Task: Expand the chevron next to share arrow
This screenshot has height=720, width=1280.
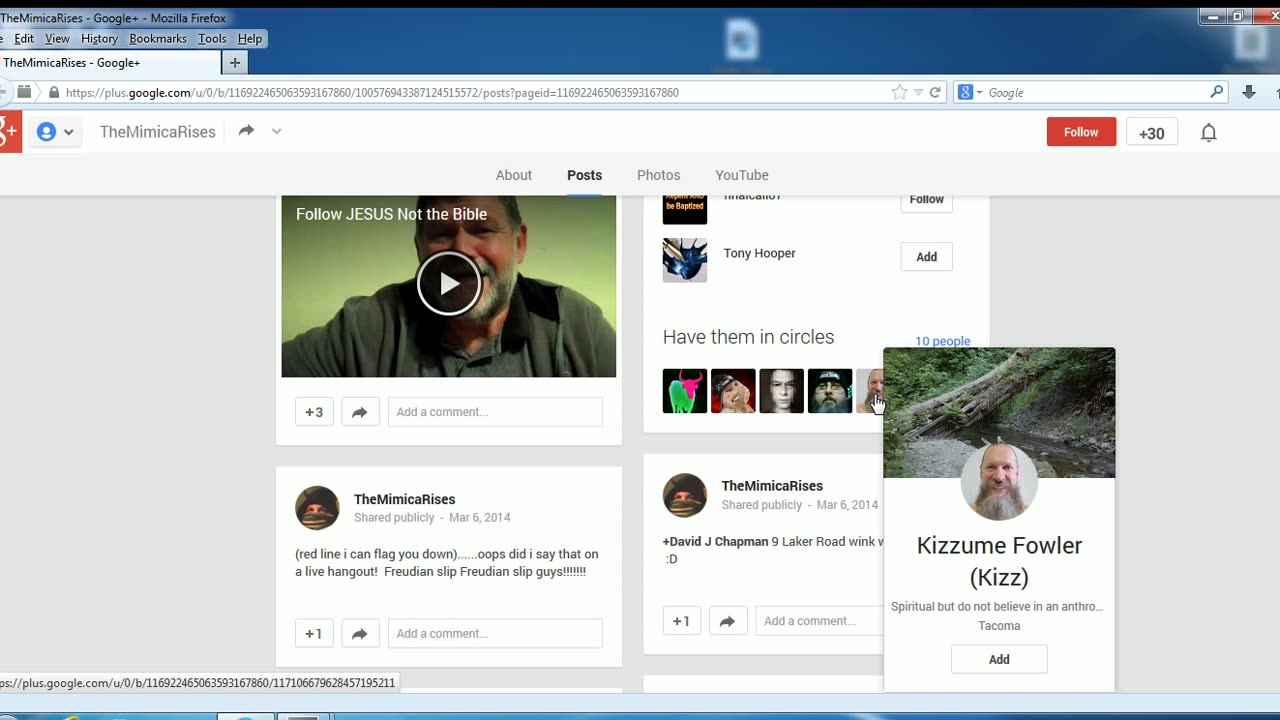Action: [277, 131]
